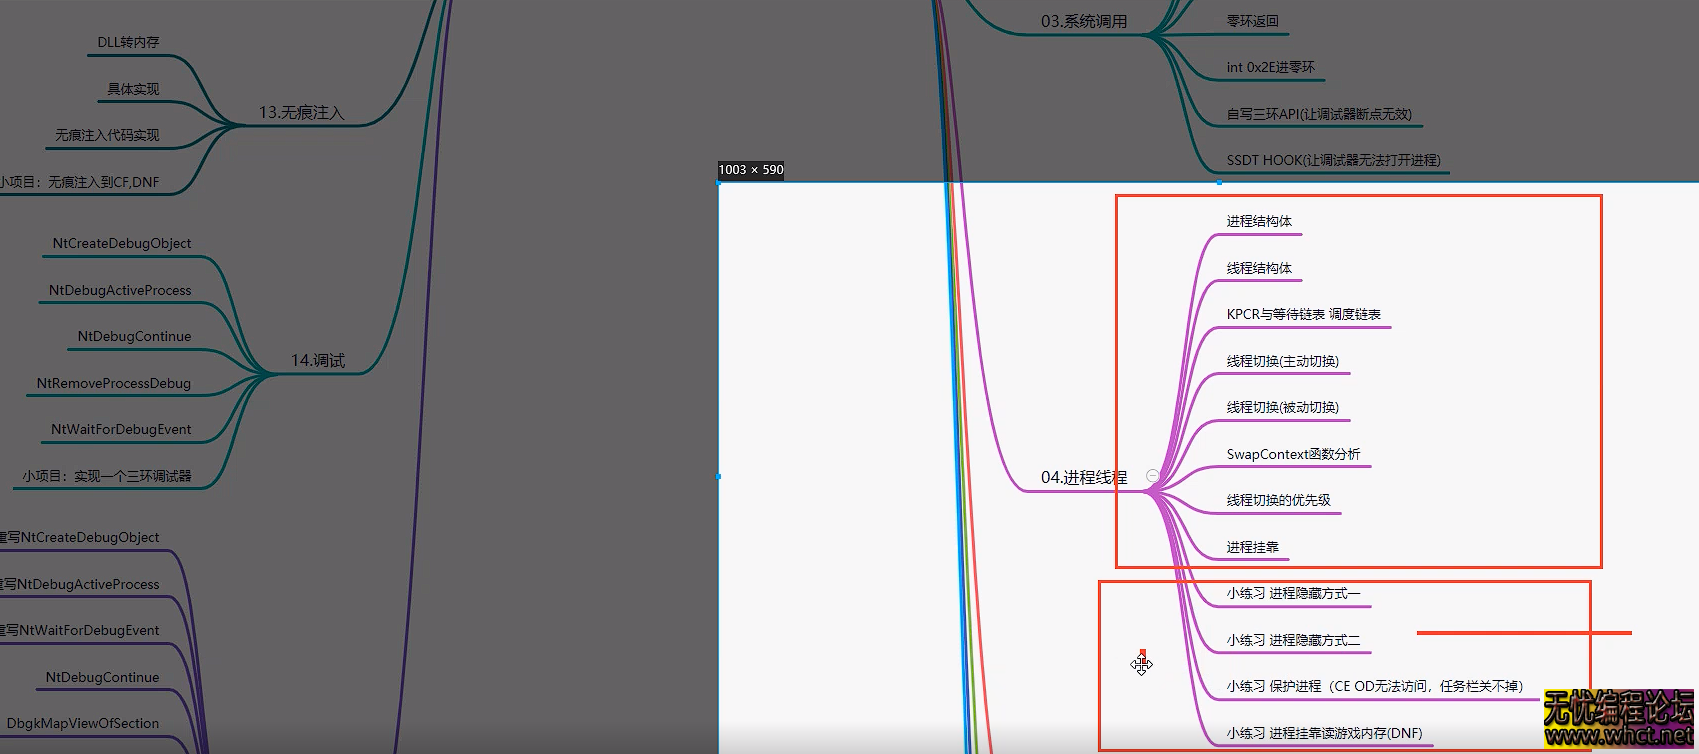This screenshot has width=1699, height=754.
Task: Click the DLL转内存 subtopic
Action: [128, 43]
